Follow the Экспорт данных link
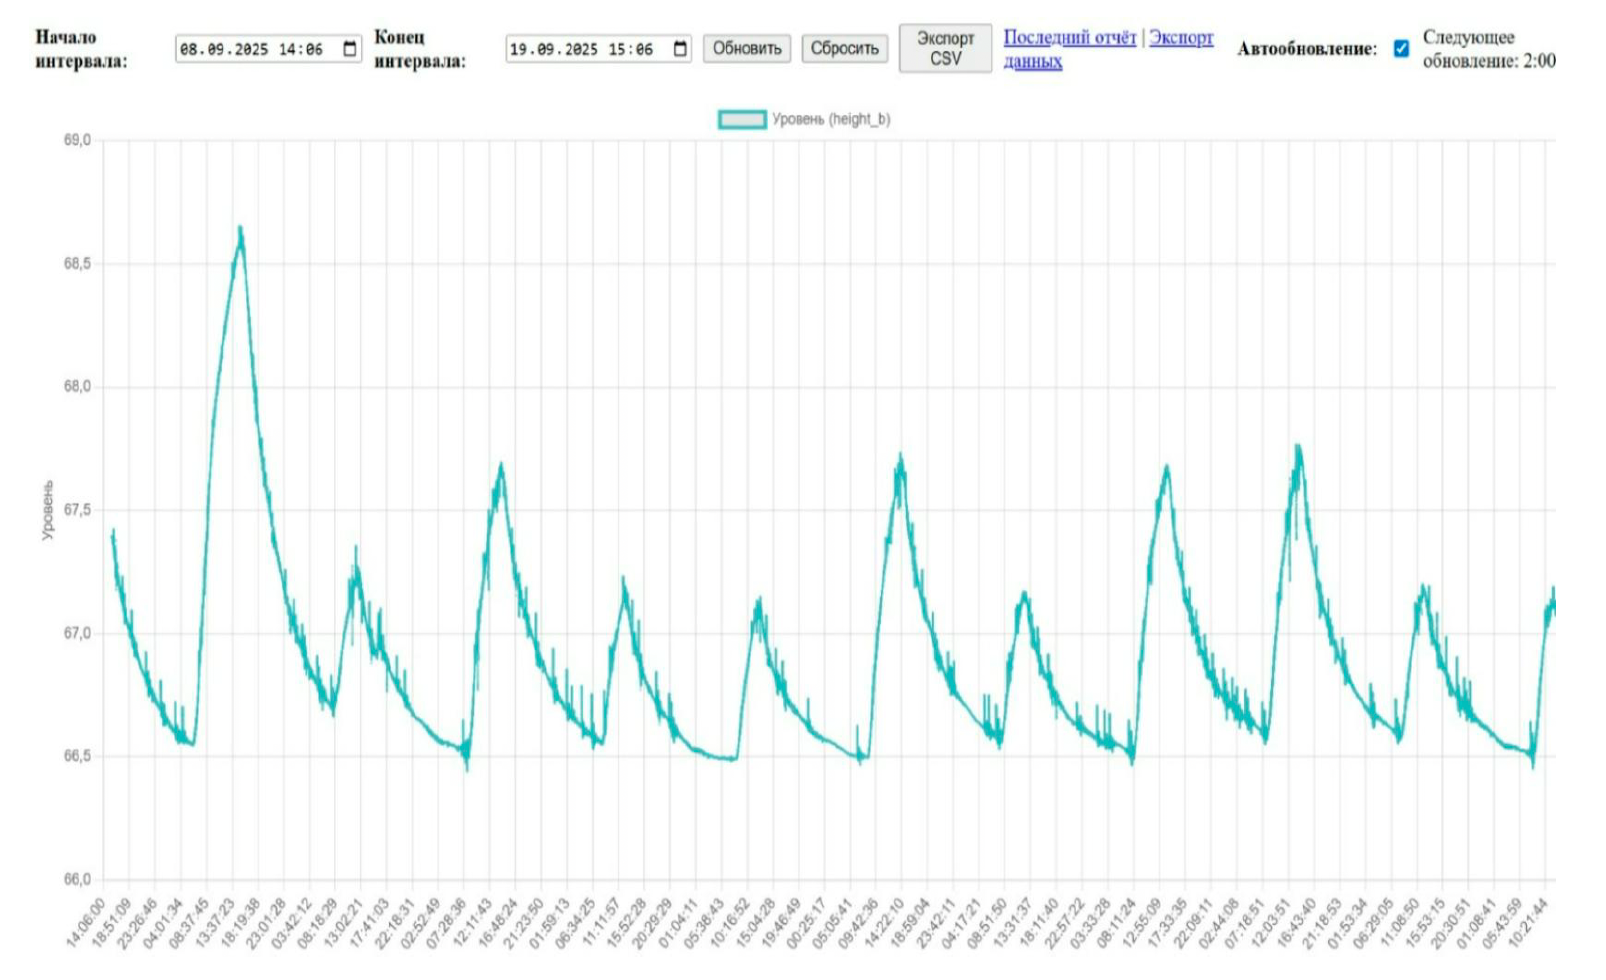 1181,38
